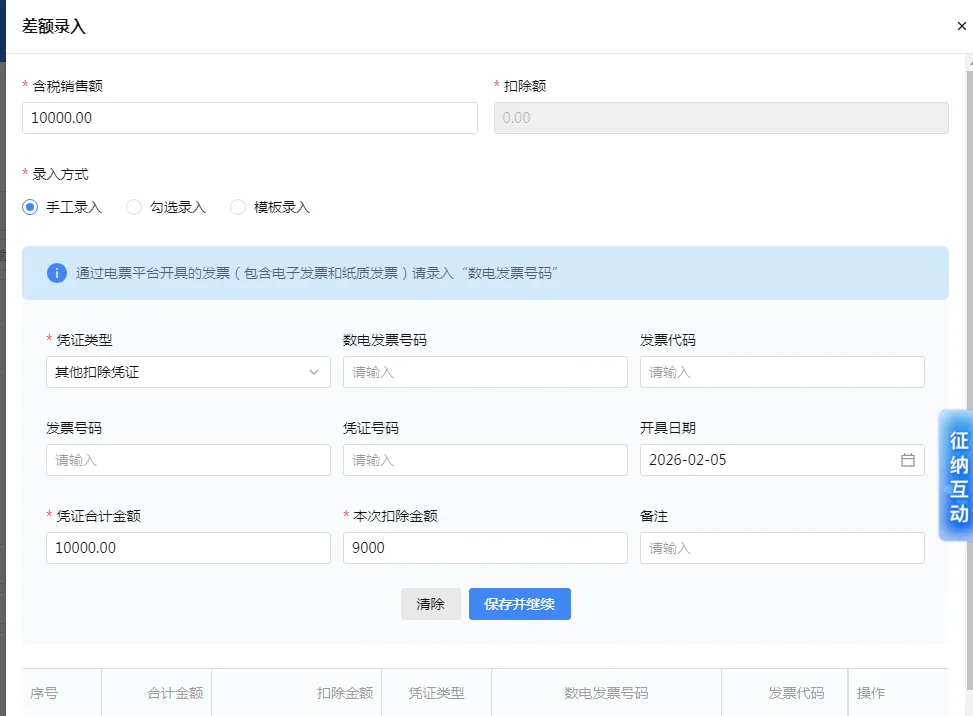Click the 发票代码 input field
The width and height of the screenshot is (973, 716).
(x=782, y=372)
